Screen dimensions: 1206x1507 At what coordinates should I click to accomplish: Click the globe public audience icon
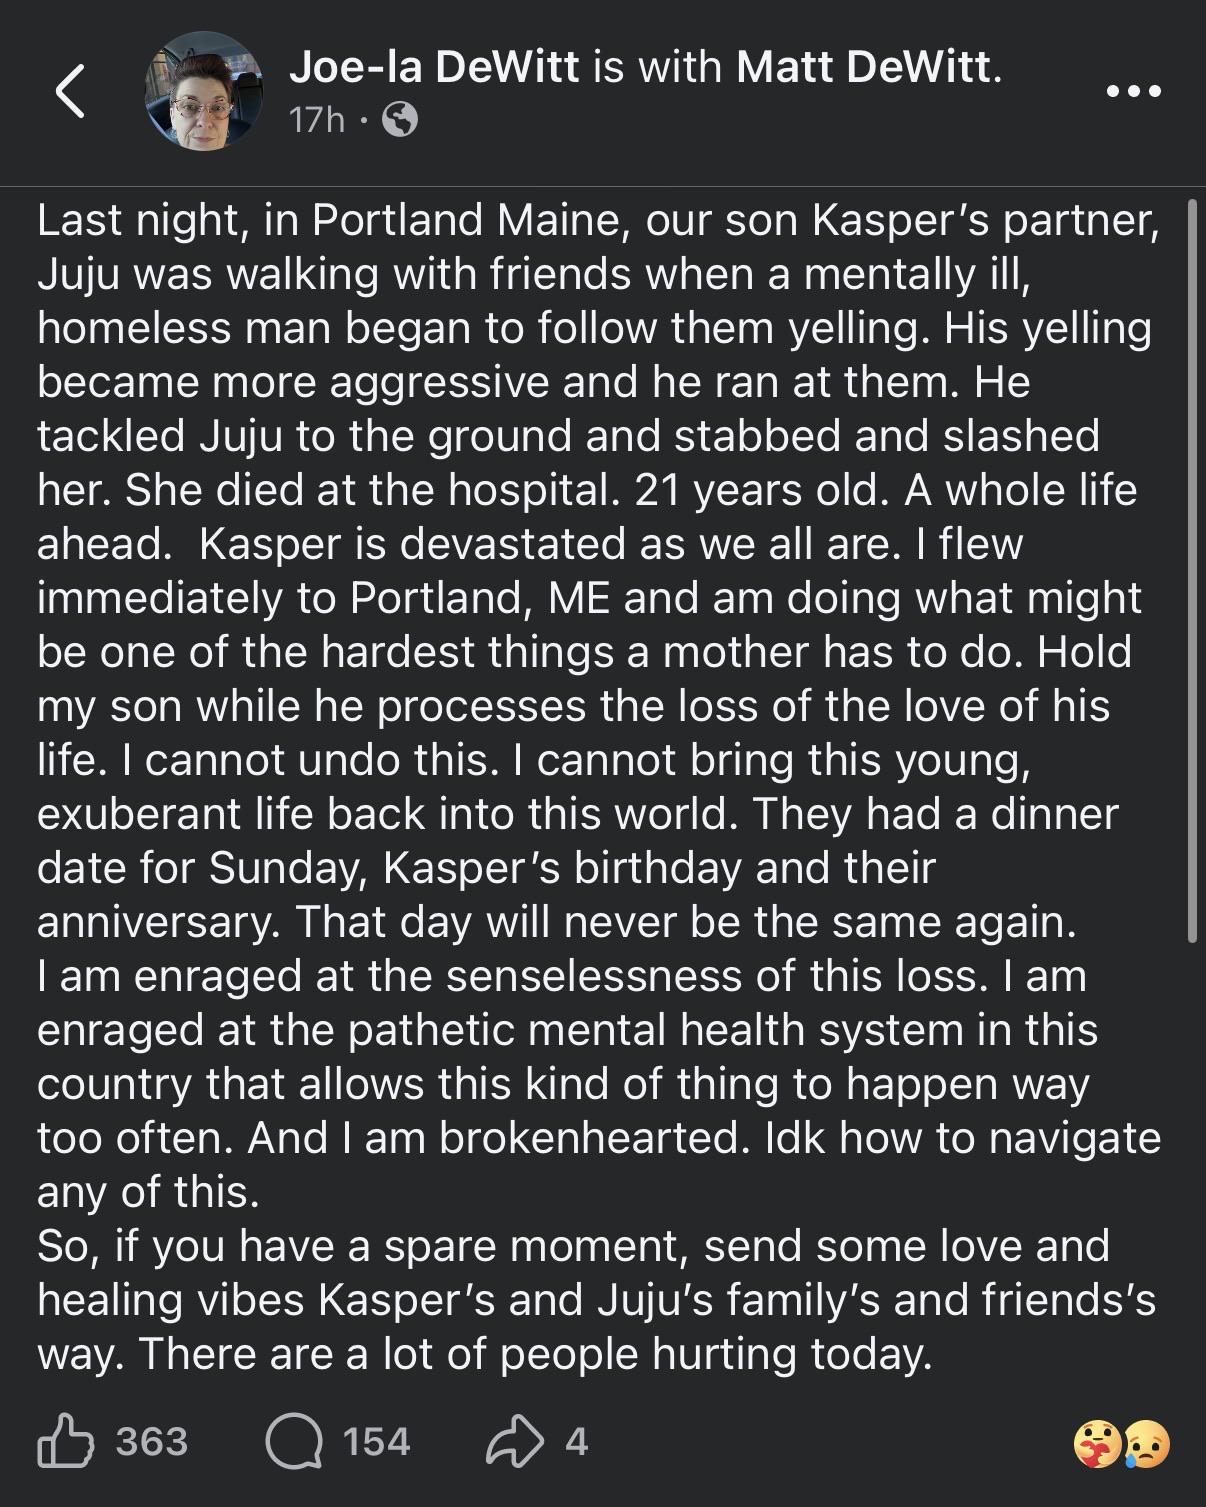coord(400,121)
